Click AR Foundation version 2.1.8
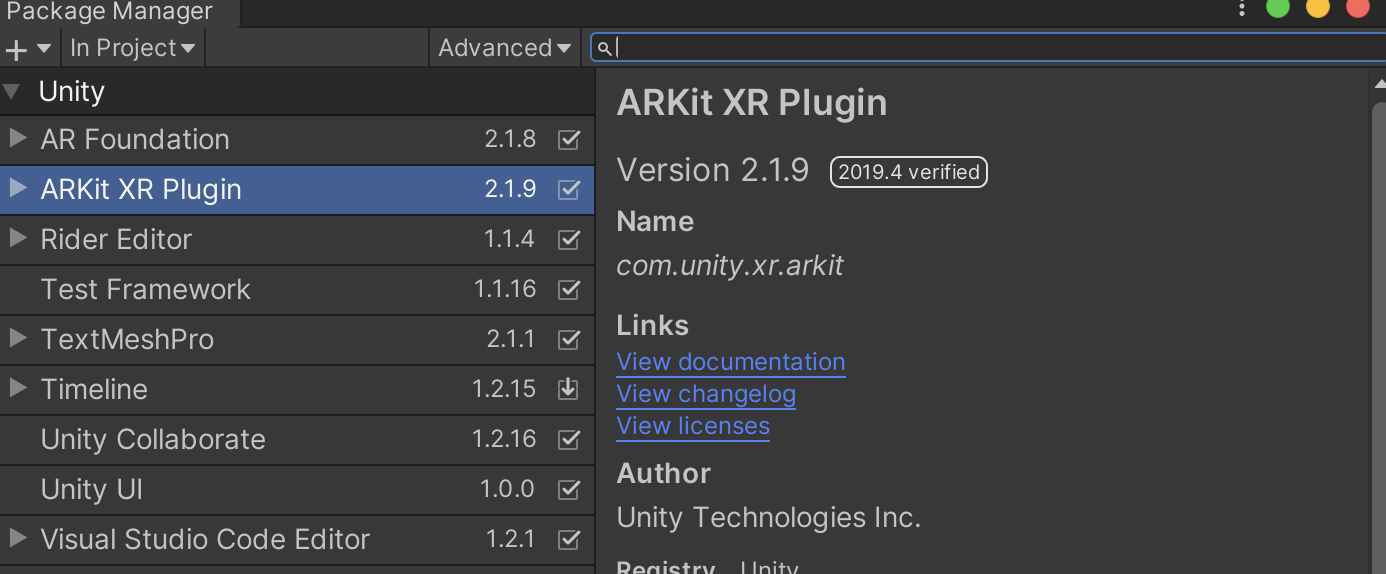The width and height of the screenshot is (1386, 574). (510, 139)
